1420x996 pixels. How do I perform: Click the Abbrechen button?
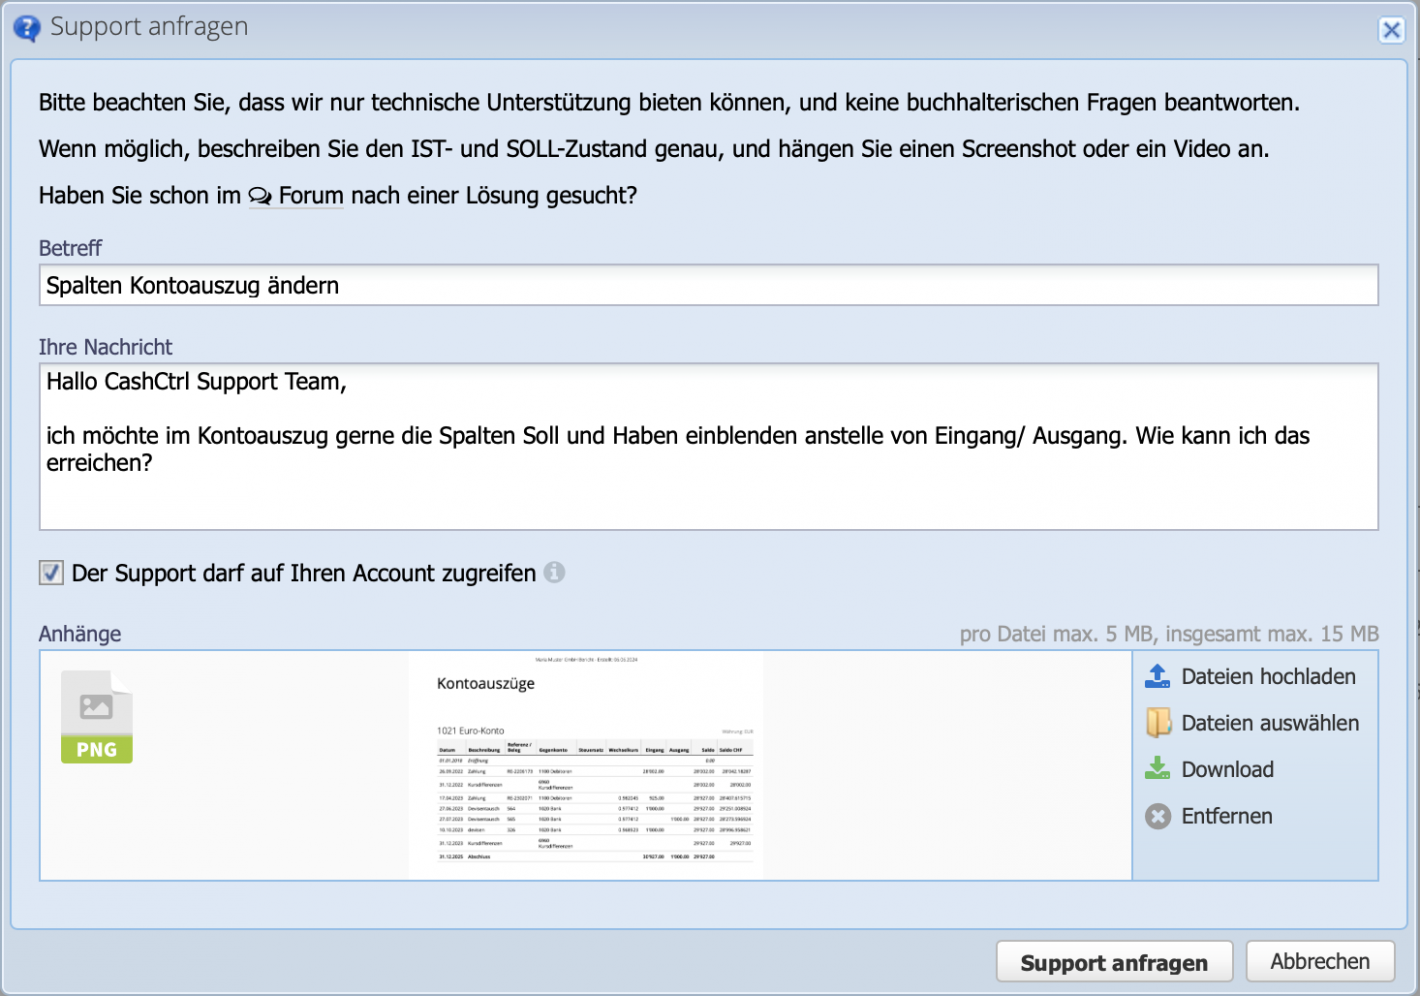coord(1320,961)
